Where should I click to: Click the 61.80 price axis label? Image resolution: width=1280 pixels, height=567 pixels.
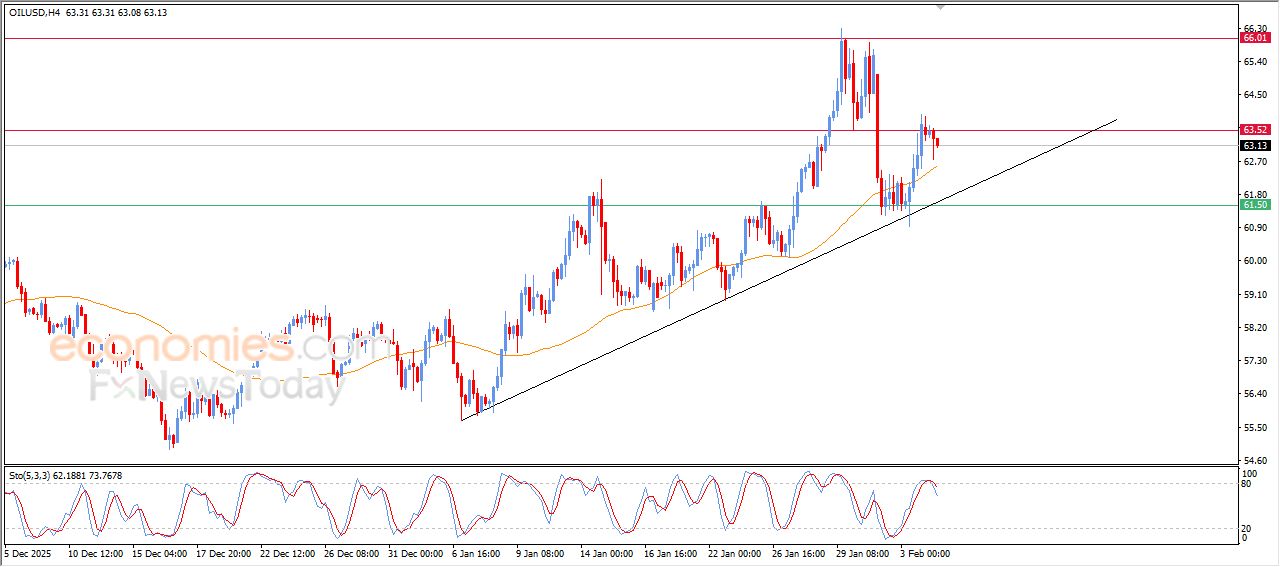1256,195
